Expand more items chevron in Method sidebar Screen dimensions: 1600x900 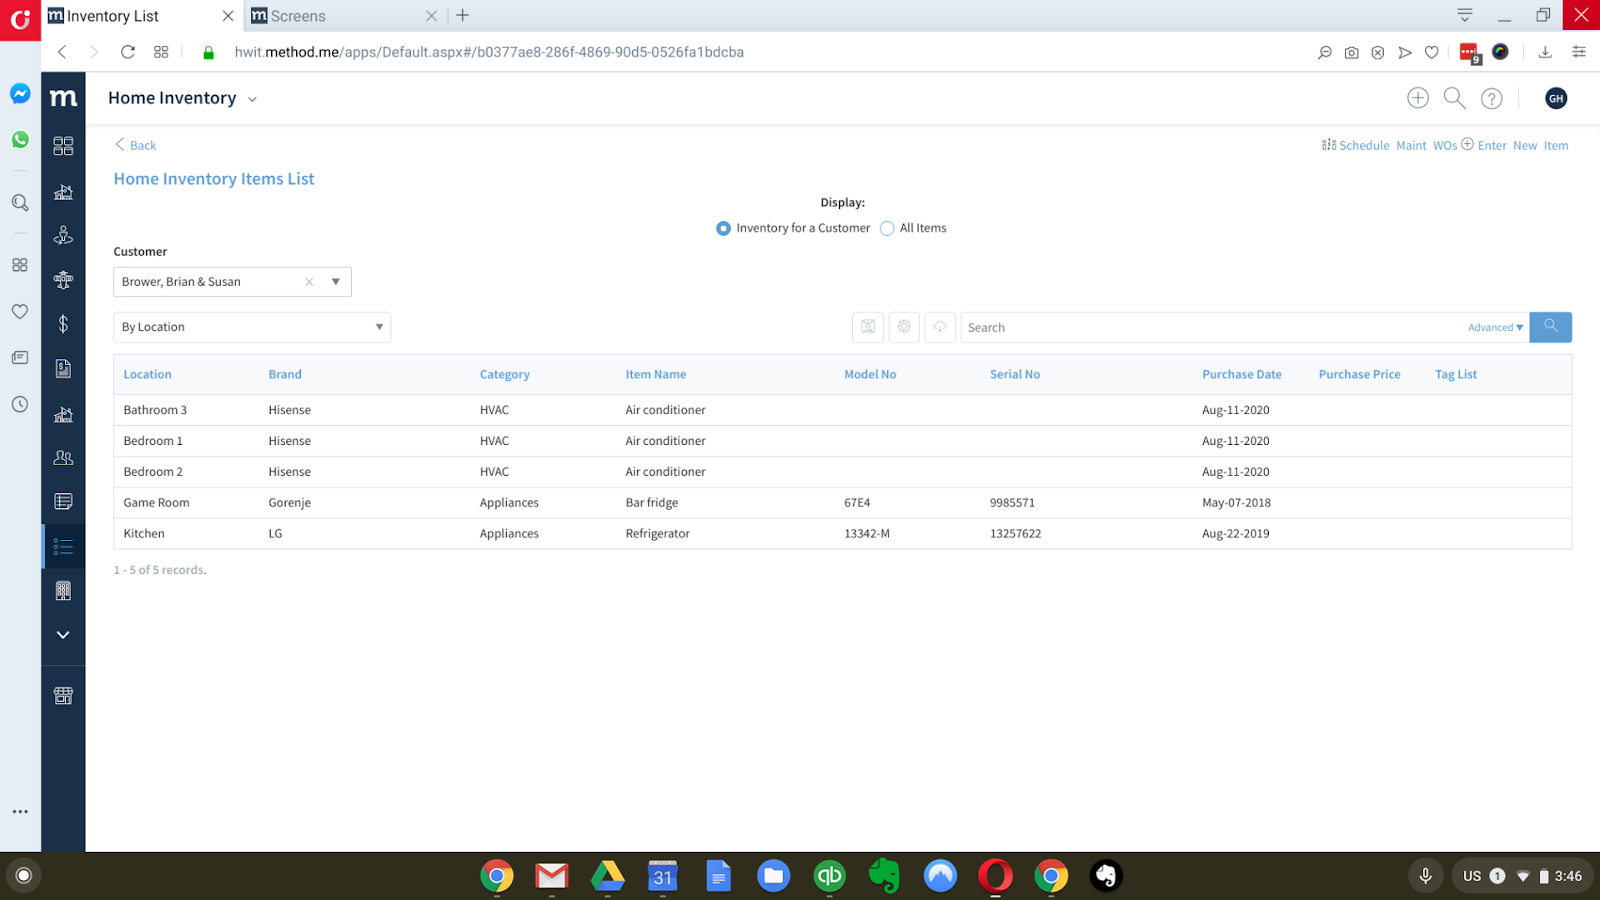tap(63, 635)
